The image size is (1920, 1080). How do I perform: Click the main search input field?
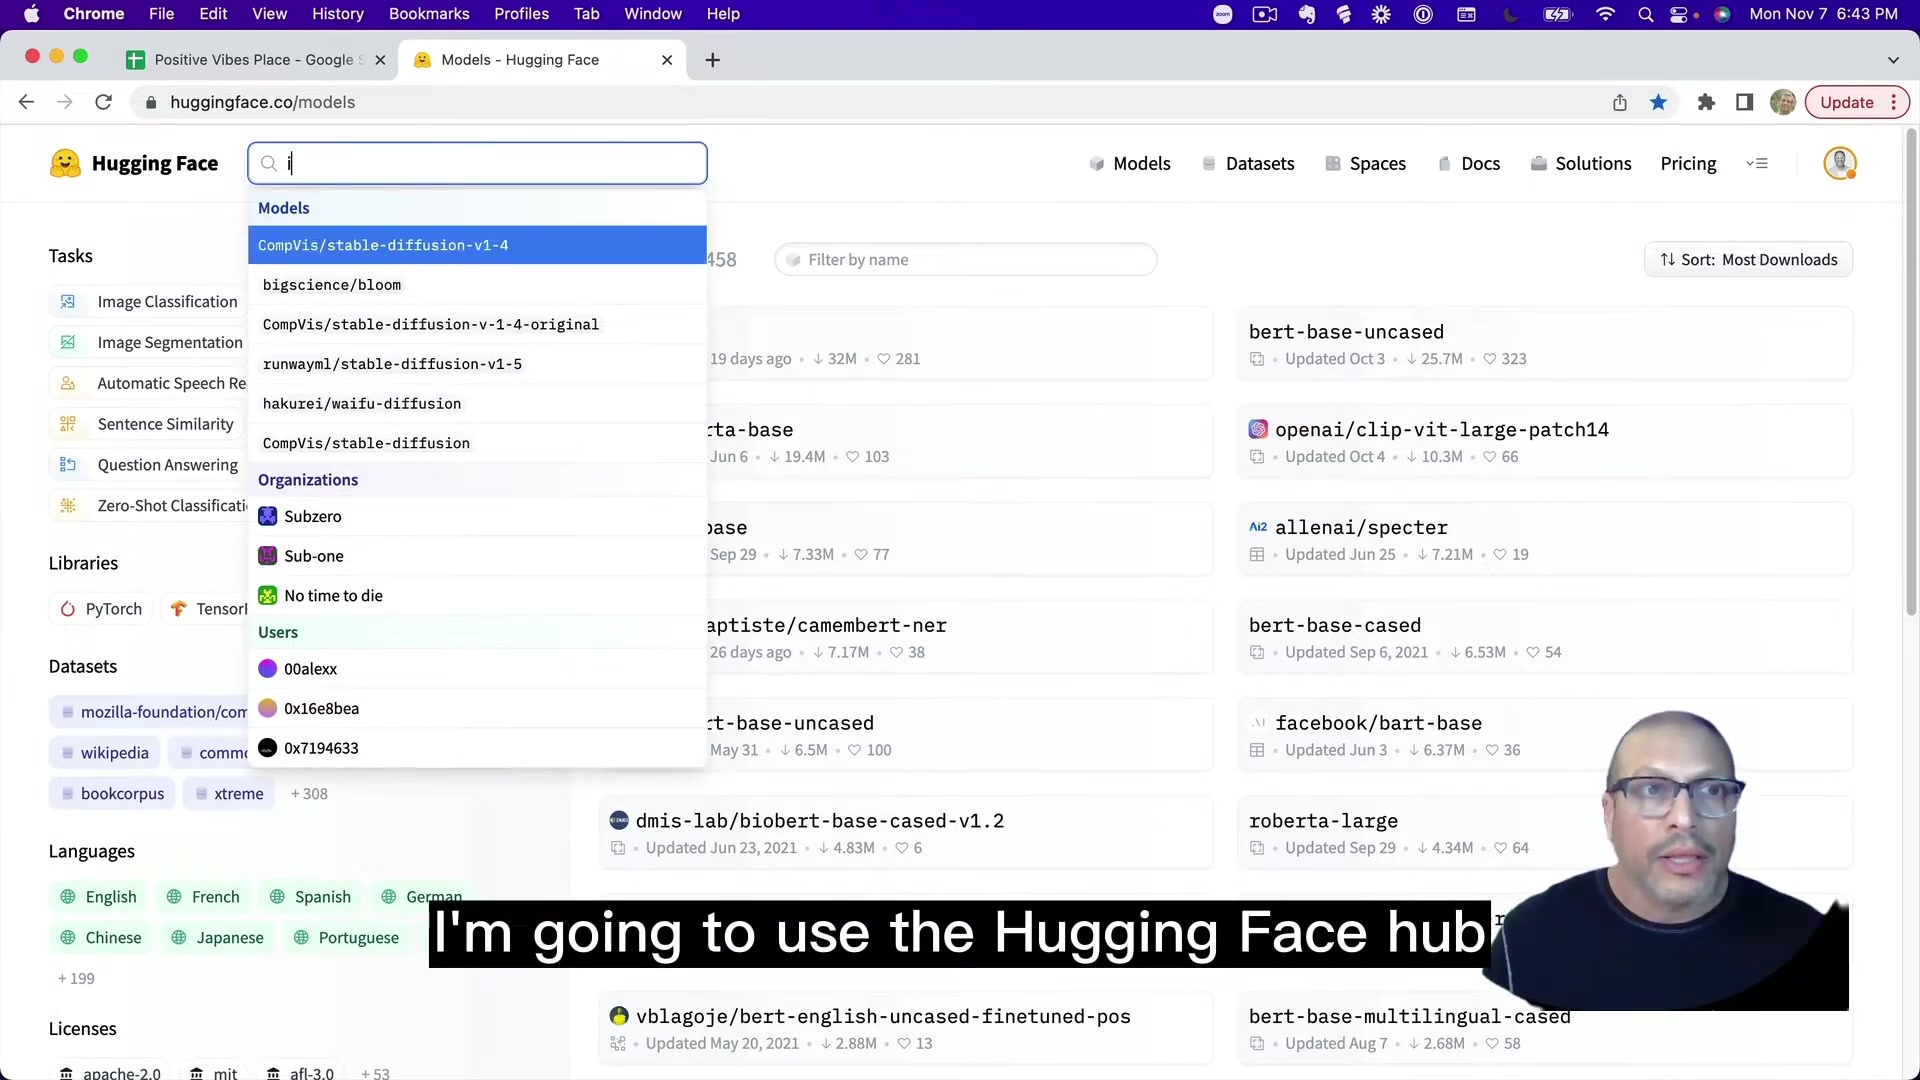pos(477,164)
